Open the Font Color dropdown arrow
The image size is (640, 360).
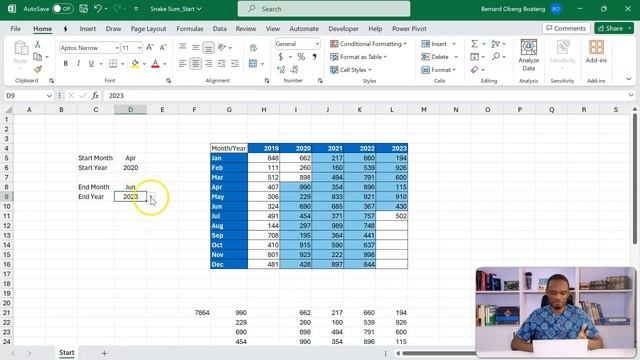pos(165,64)
